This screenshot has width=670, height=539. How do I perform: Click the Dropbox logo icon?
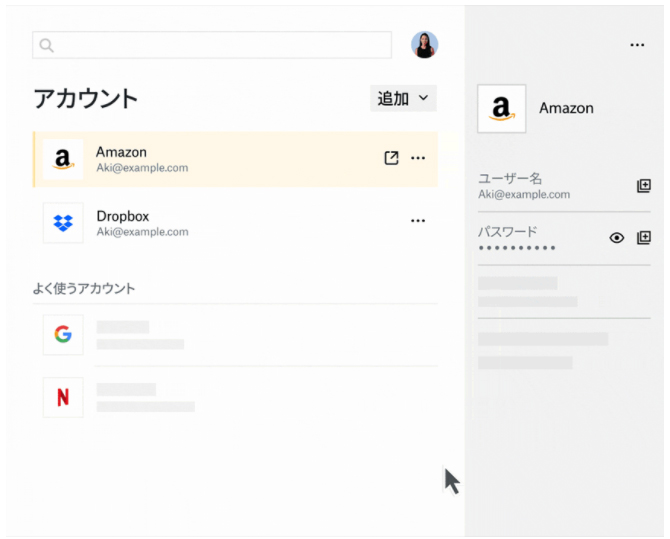point(63,222)
